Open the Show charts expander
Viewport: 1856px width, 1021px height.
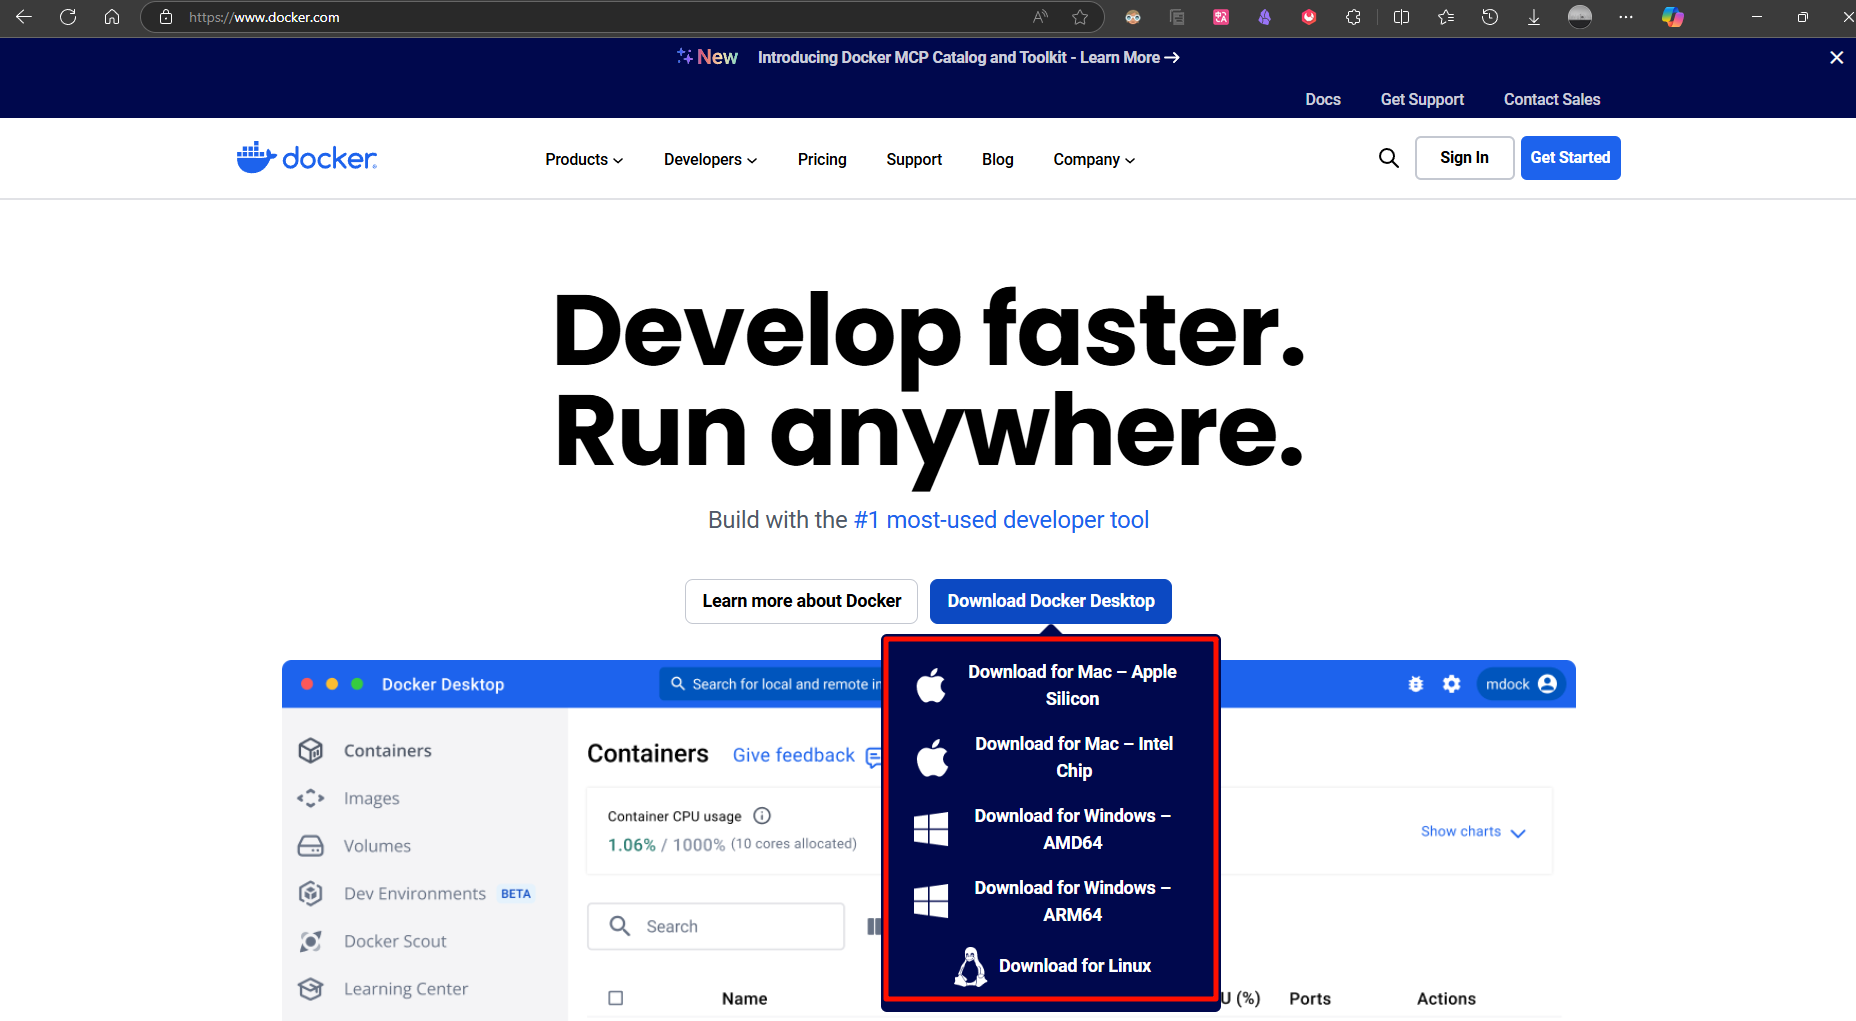1472,831
